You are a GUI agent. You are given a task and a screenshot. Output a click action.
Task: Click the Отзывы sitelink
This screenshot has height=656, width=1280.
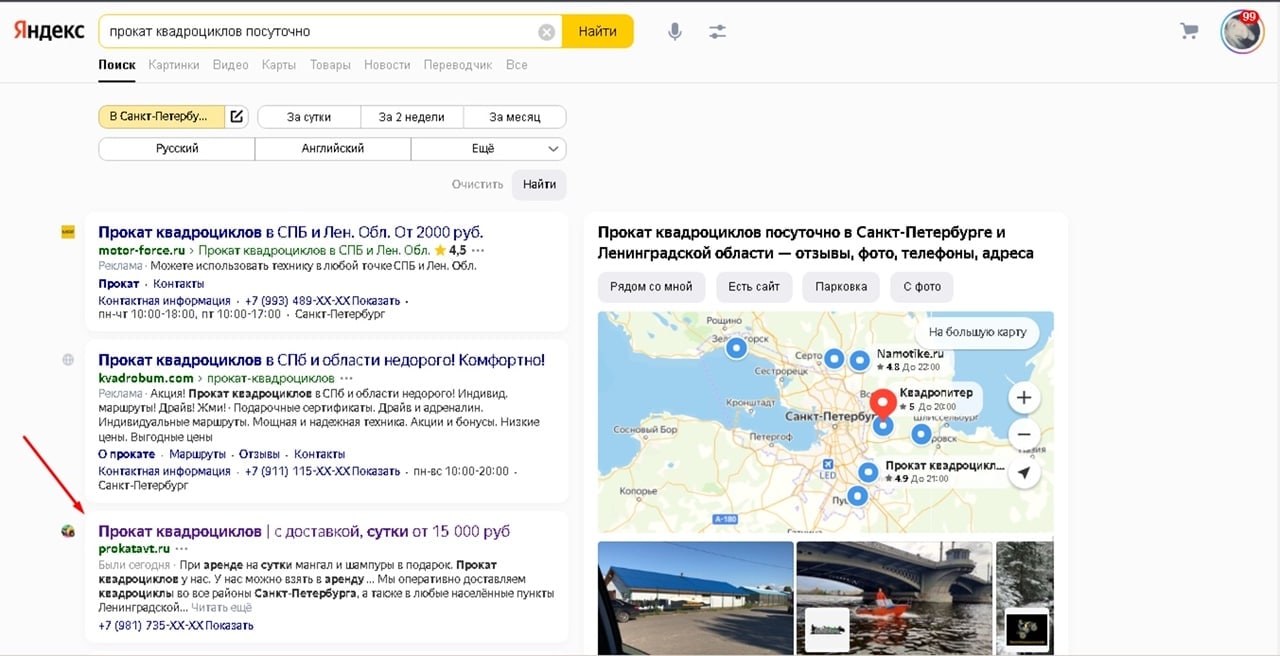(x=260, y=455)
